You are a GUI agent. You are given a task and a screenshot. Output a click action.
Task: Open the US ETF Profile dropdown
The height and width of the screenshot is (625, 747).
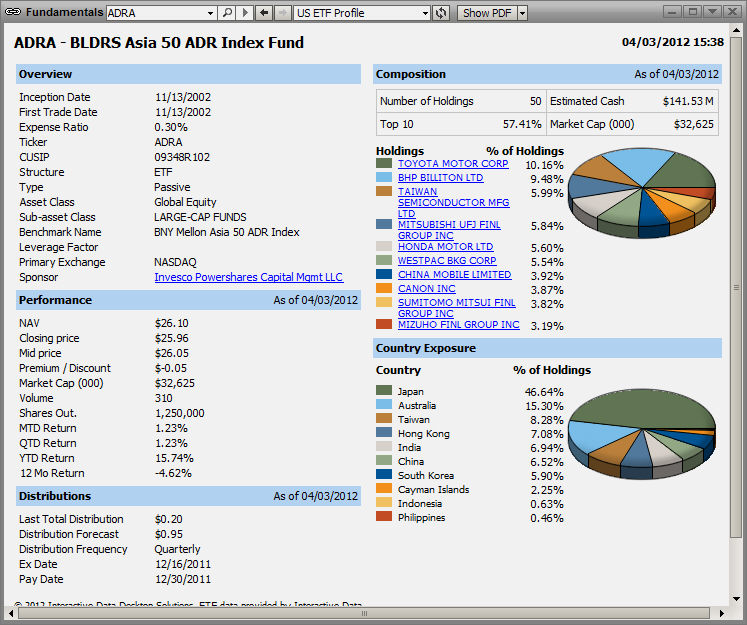click(x=425, y=13)
